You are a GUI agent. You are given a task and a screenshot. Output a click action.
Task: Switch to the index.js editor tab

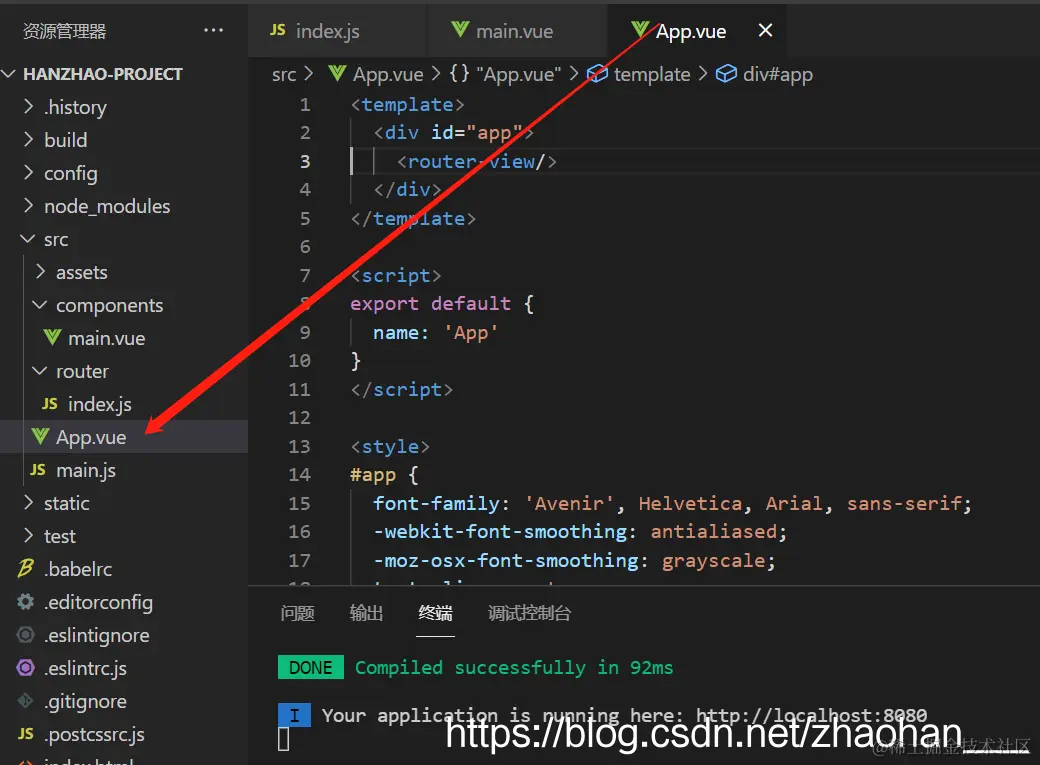[338, 31]
